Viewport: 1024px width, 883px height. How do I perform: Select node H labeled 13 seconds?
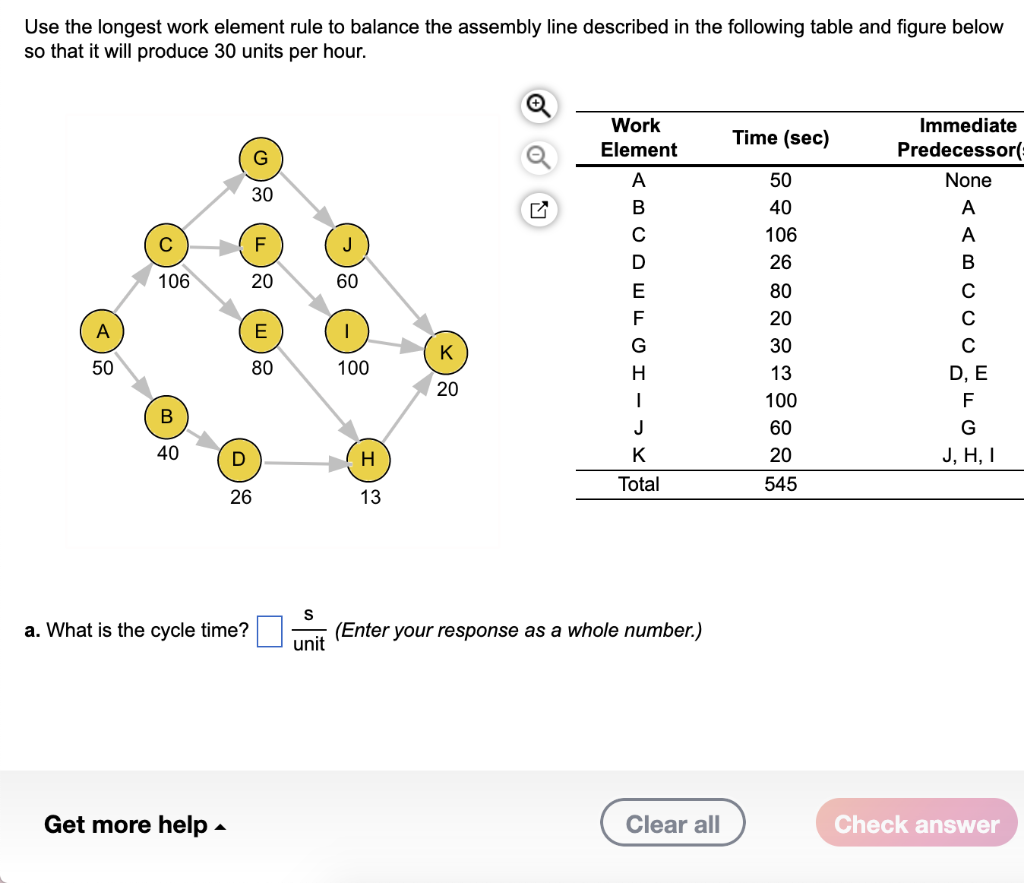368,460
